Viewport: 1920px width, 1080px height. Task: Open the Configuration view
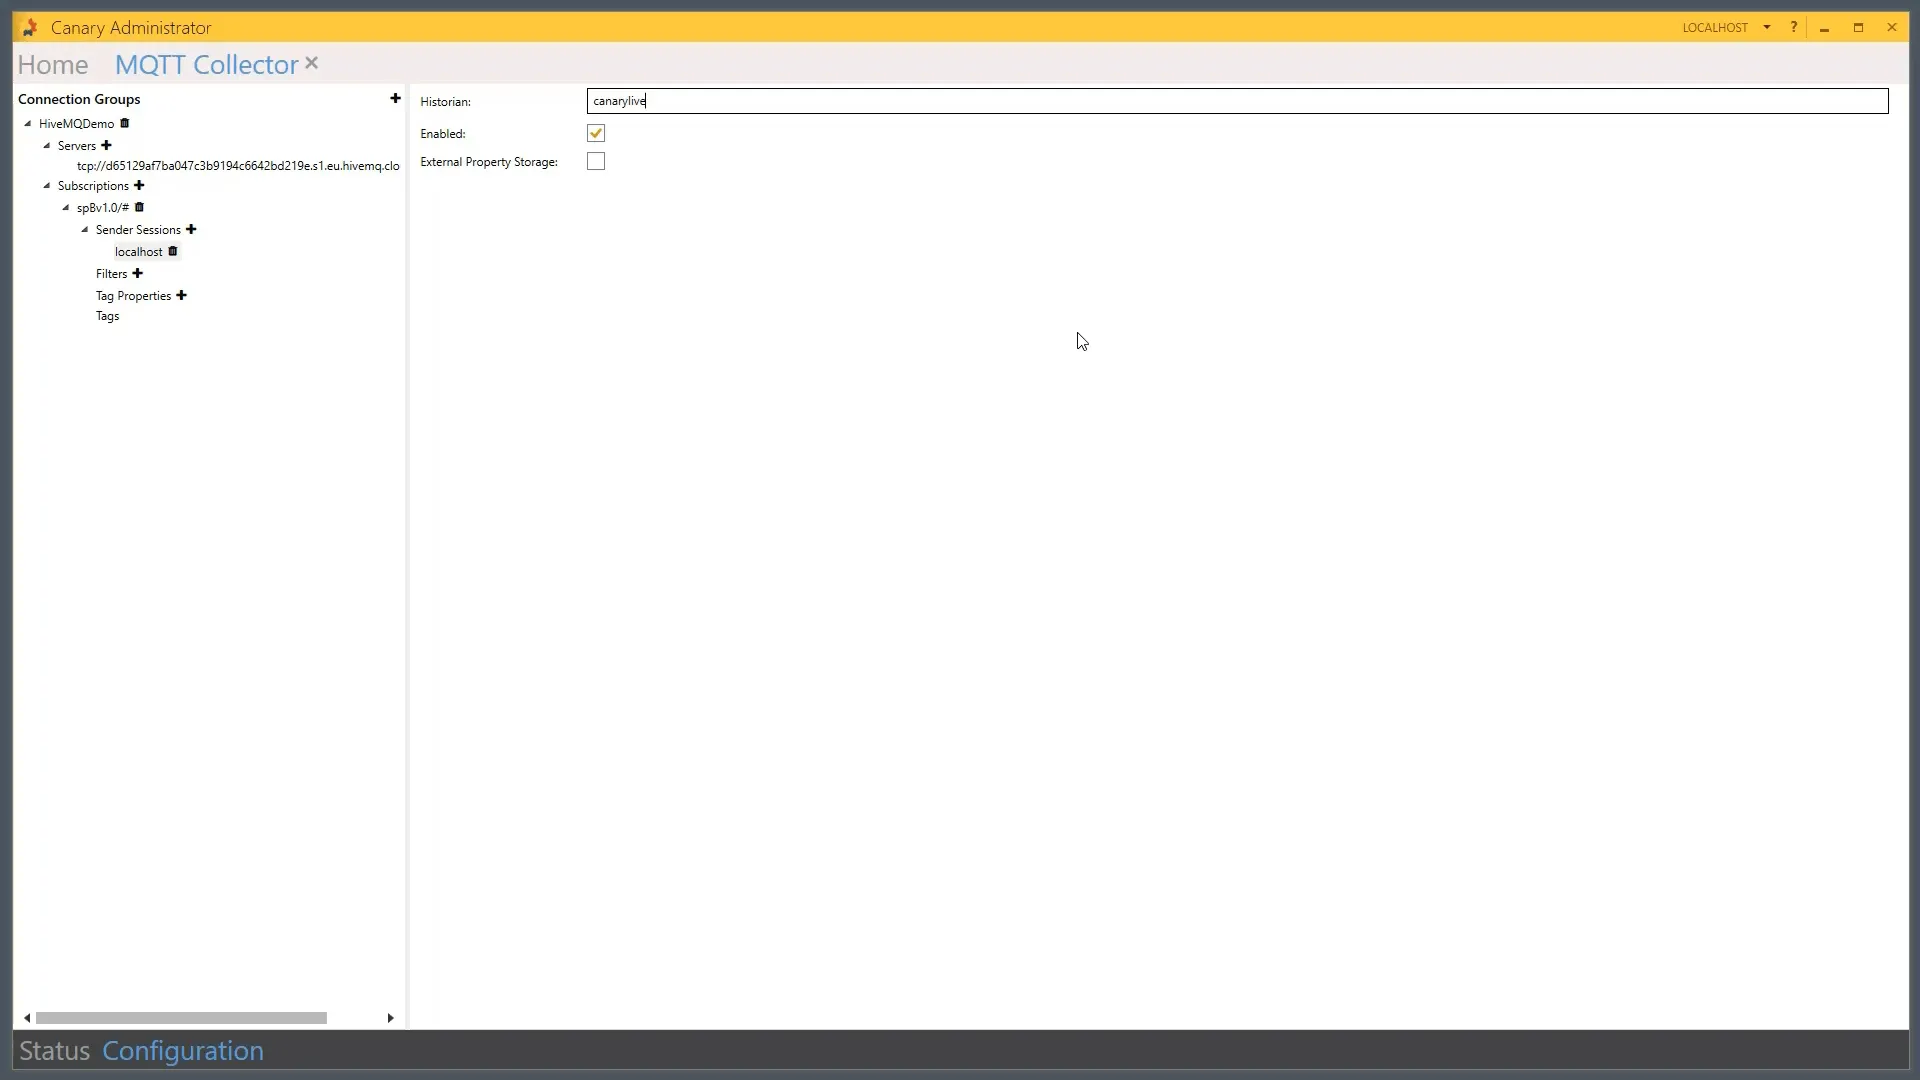[x=183, y=1051]
